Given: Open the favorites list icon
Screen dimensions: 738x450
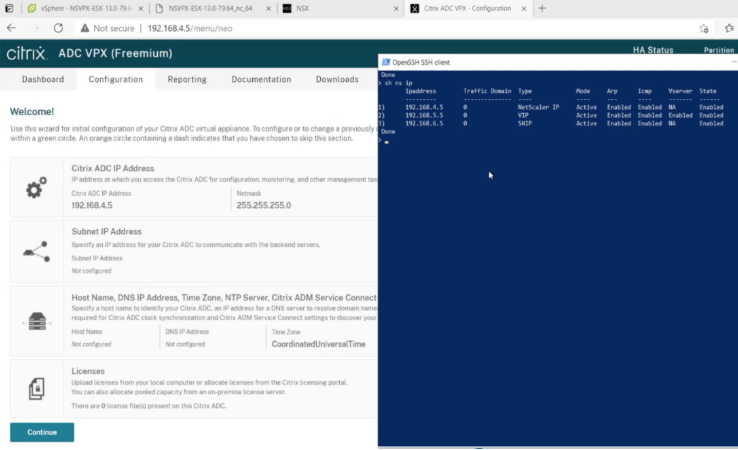Looking at the screenshot, I should [730, 28].
